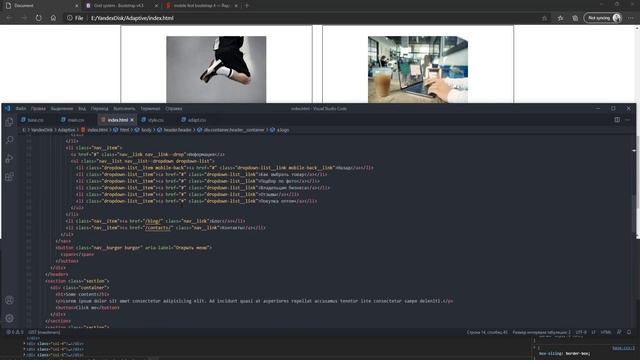Open the Файл menu in VS Code
The image size is (640, 360).
coord(21,109)
